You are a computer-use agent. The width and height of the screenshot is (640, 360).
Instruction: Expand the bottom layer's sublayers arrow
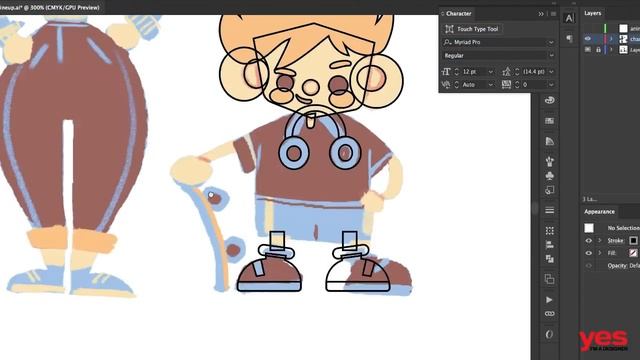click(611, 49)
